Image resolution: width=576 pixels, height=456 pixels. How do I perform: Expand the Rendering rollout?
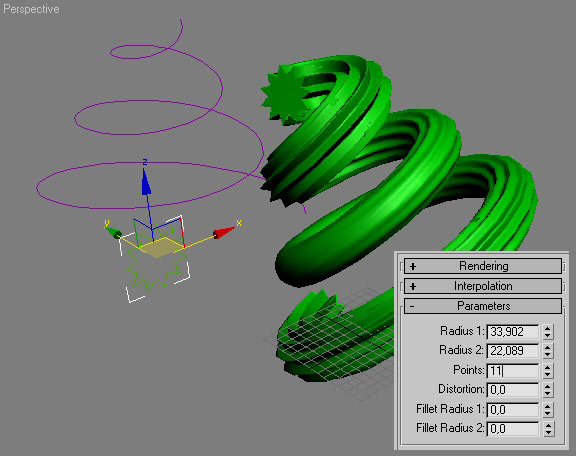point(483,266)
